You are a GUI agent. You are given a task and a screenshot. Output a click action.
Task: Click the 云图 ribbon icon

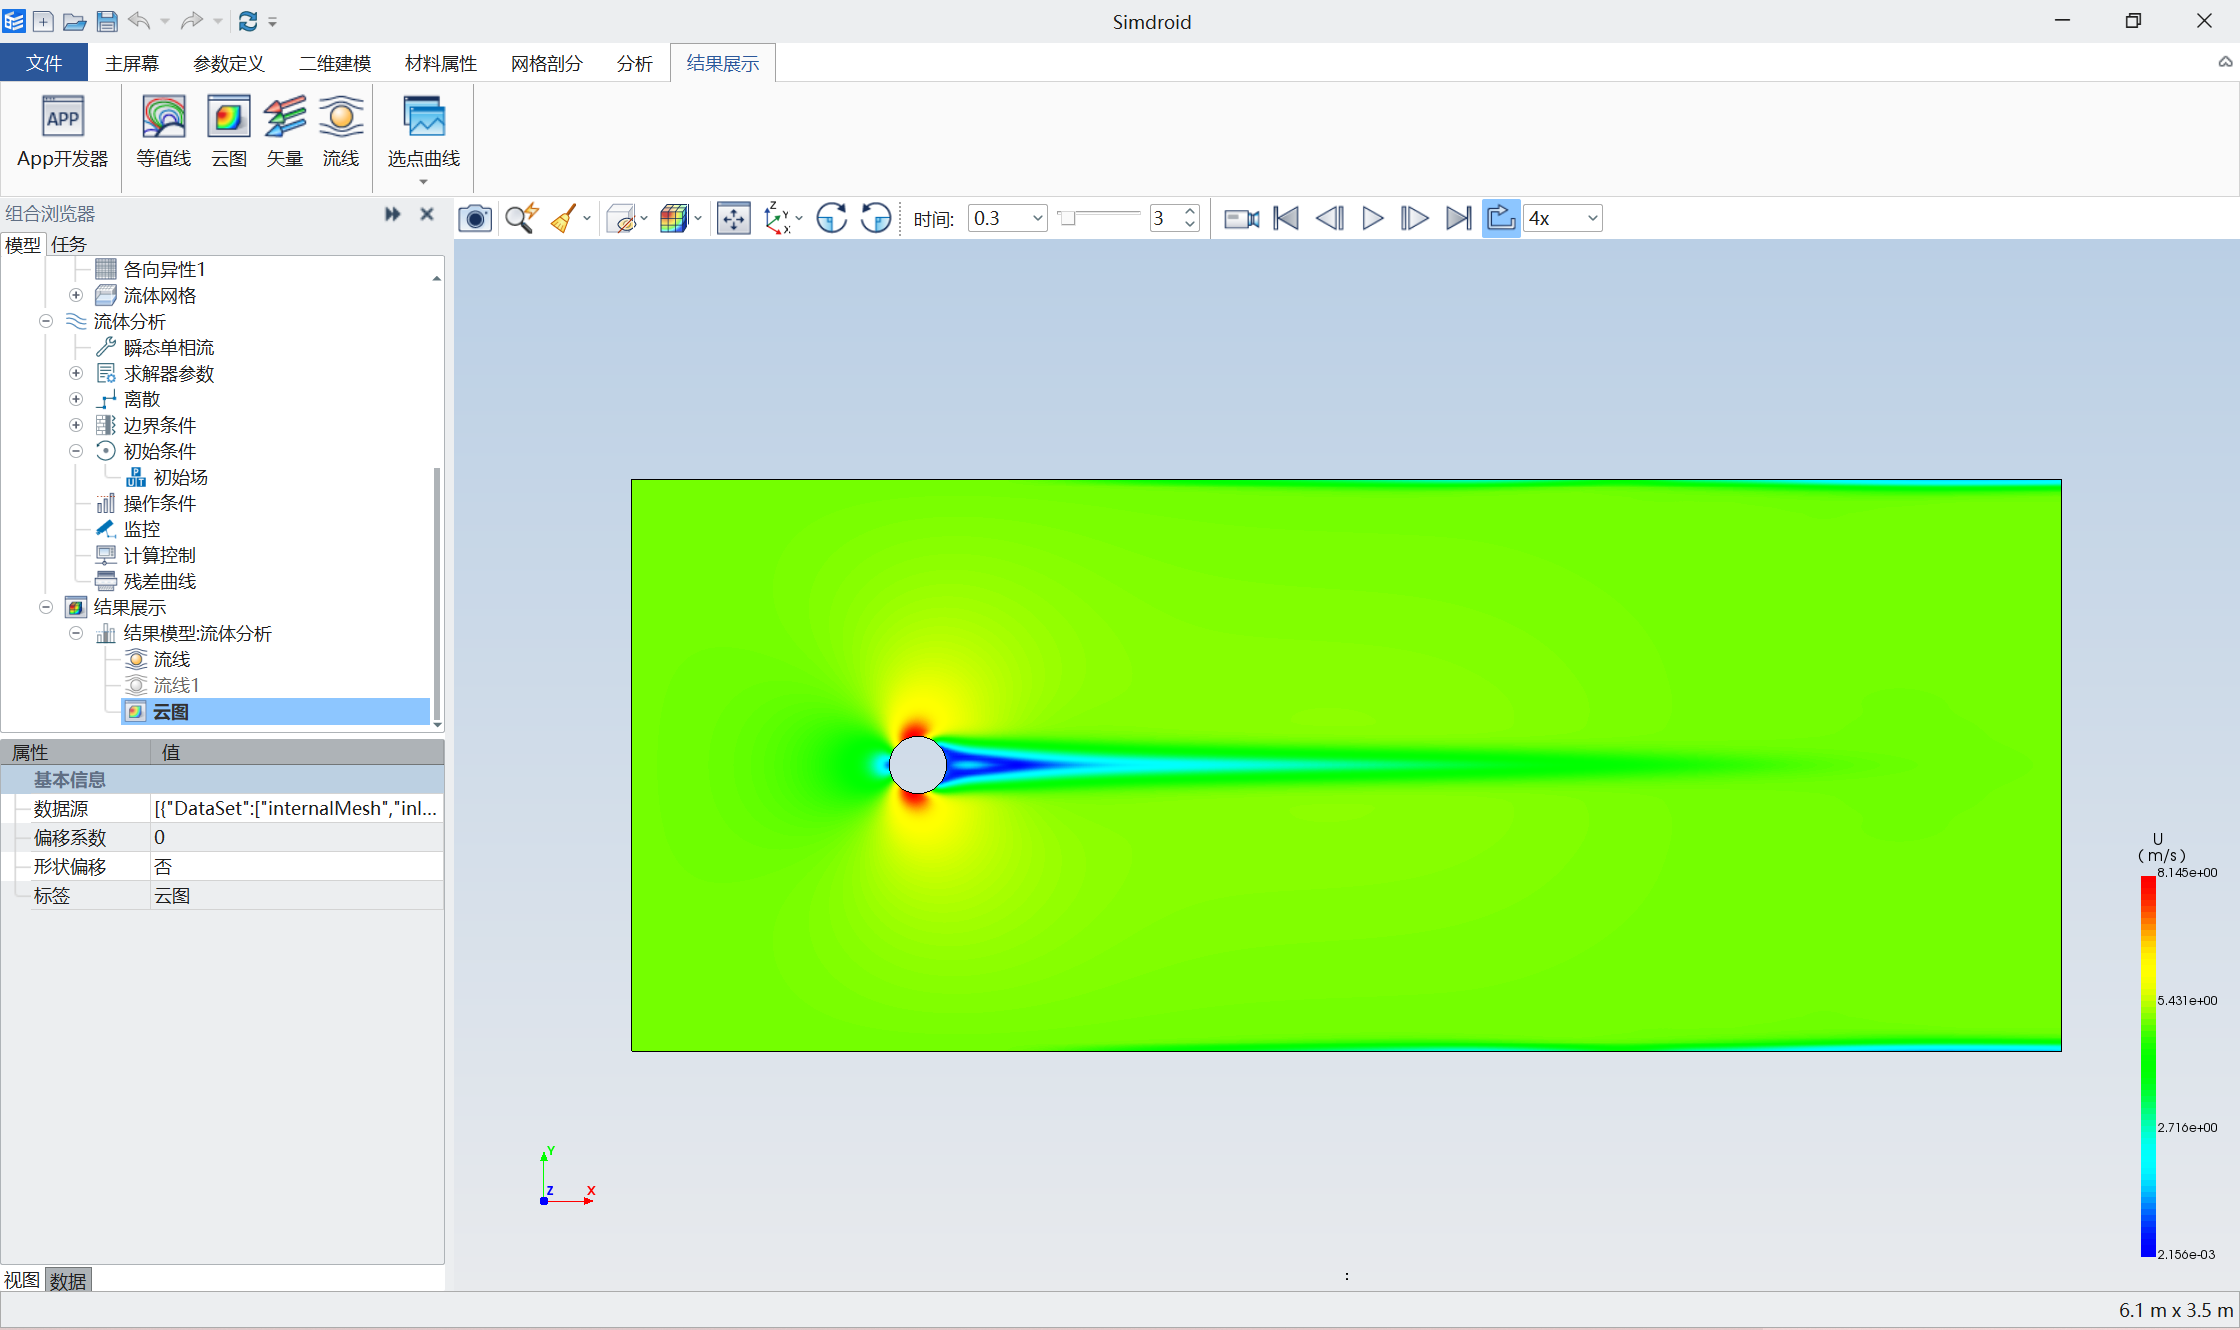(x=229, y=133)
